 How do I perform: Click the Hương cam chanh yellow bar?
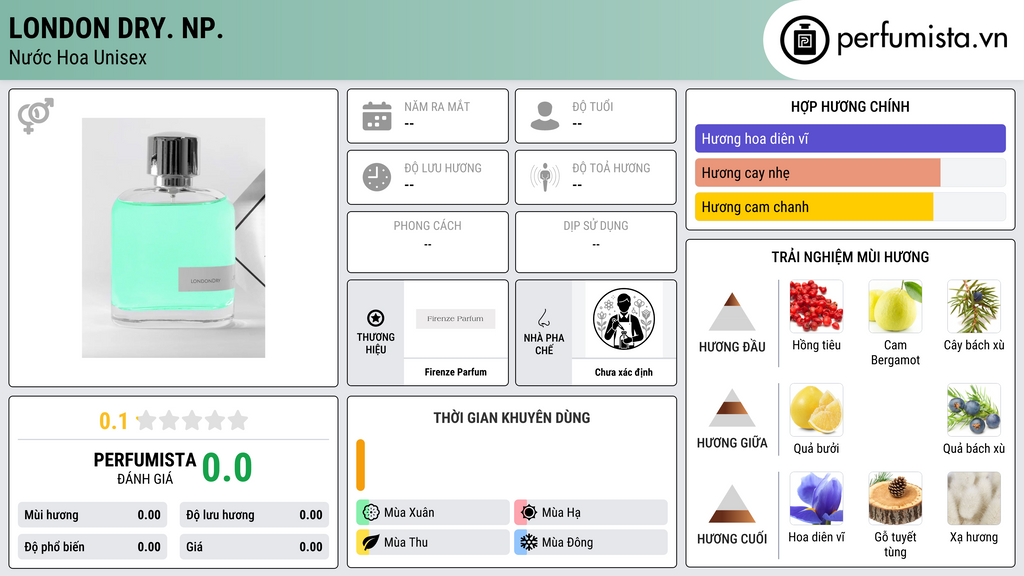(814, 207)
